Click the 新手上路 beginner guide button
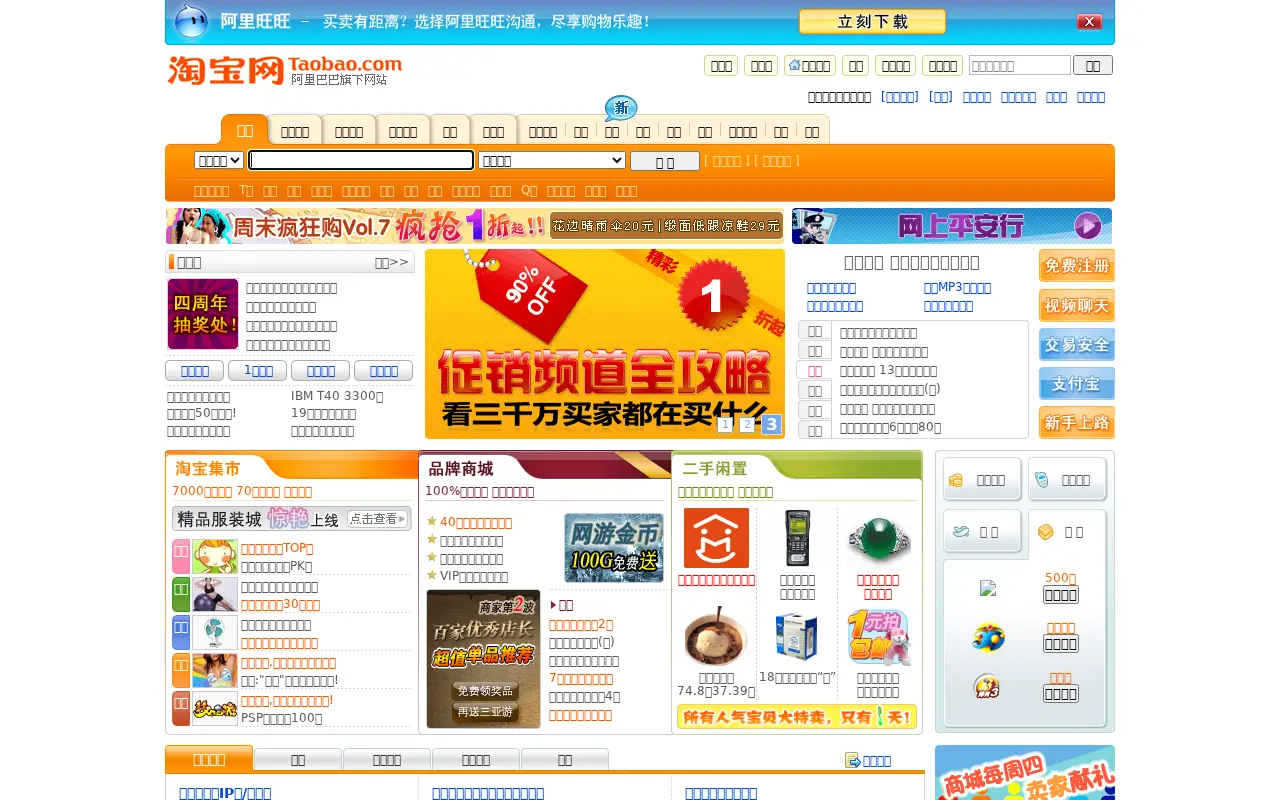Image resolution: width=1280 pixels, height=800 pixels. tap(1077, 423)
